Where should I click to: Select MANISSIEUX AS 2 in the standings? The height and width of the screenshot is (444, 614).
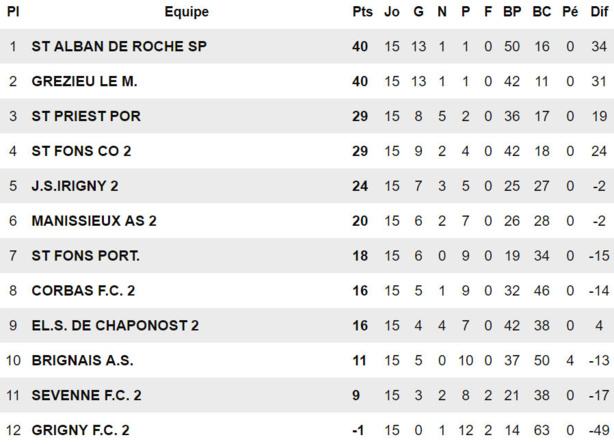pyautogui.click(x=94, y=221)
